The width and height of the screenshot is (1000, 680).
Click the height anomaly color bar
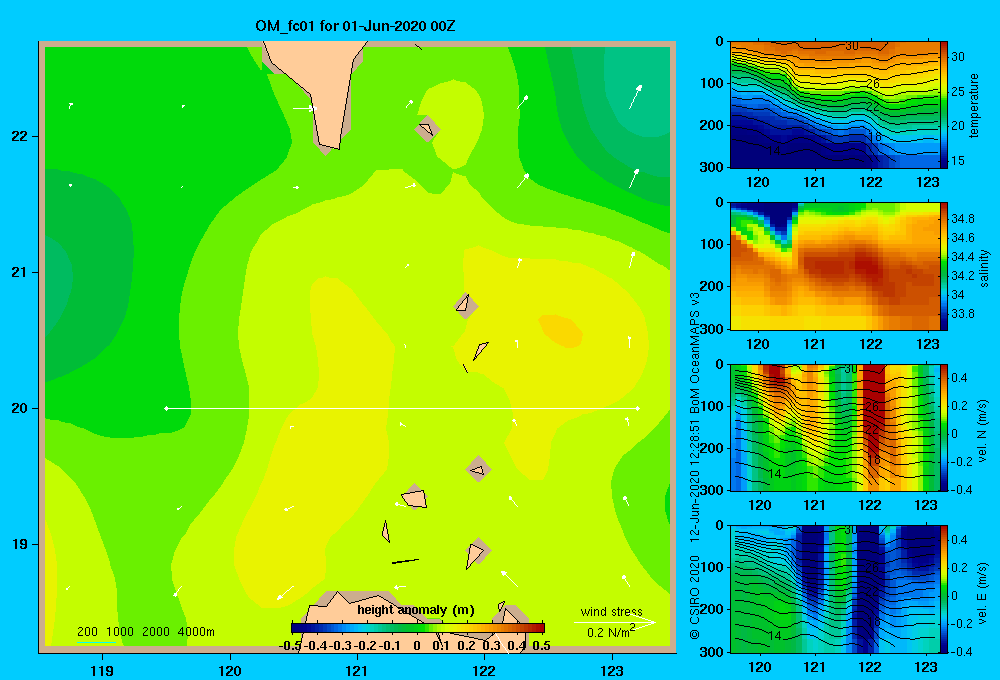pos(418,628)
